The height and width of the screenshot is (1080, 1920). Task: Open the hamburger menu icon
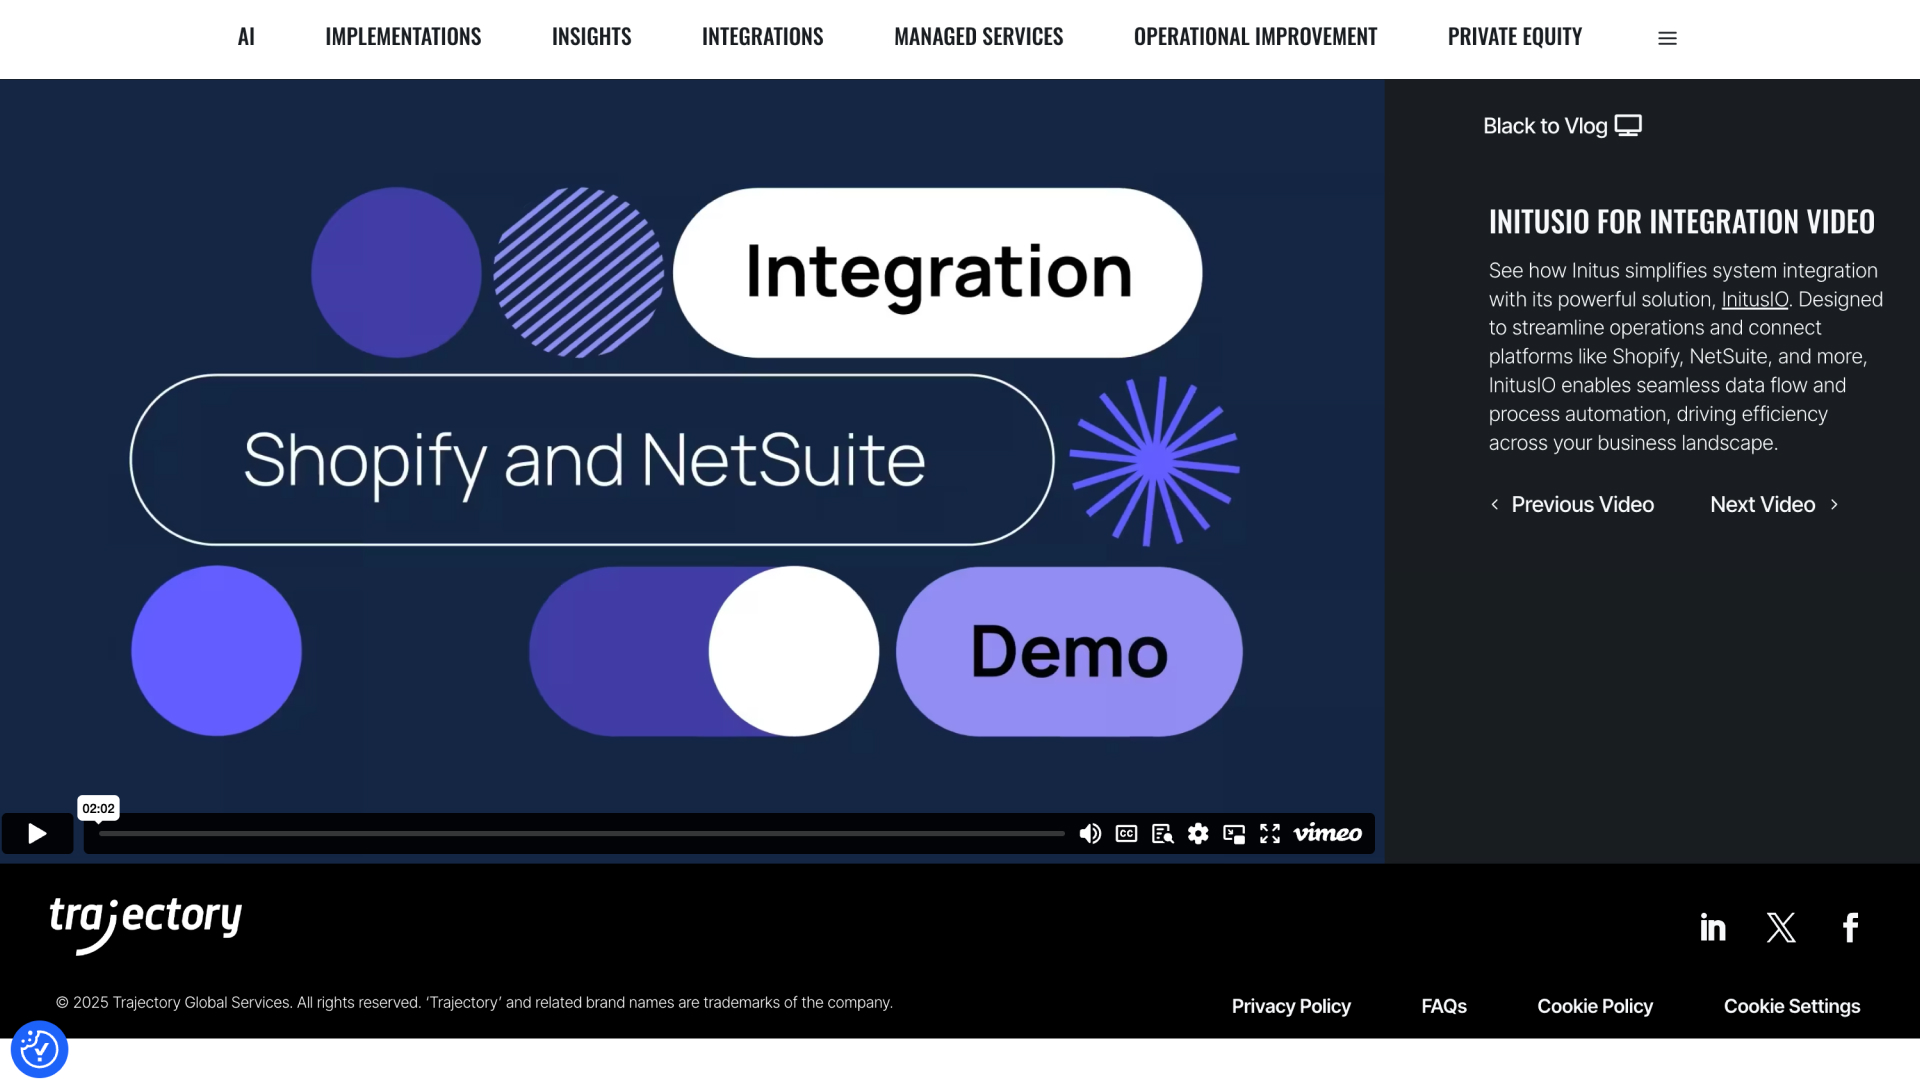[1667, 38]
